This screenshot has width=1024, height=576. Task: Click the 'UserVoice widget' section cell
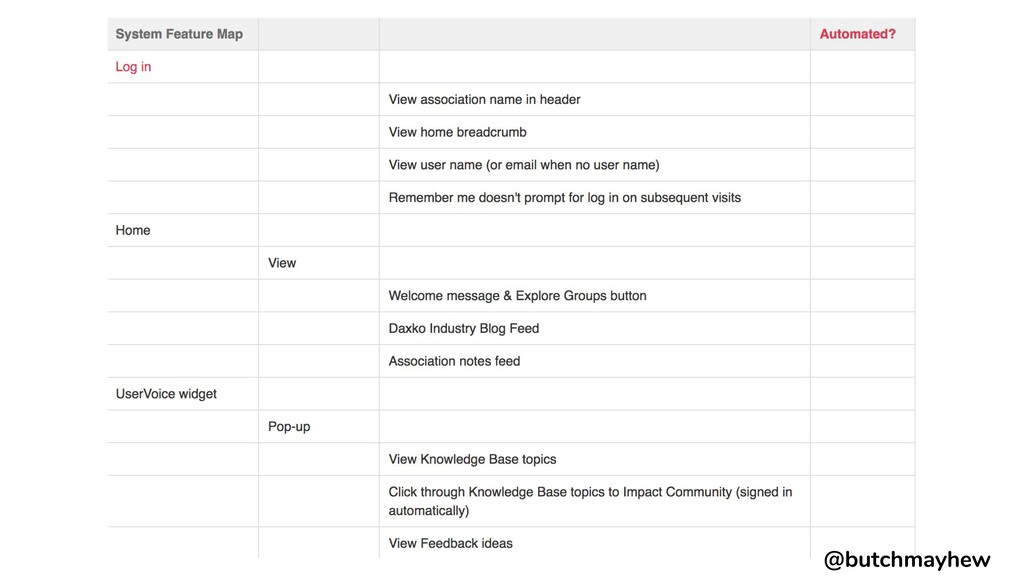click(x=183, y=393)
